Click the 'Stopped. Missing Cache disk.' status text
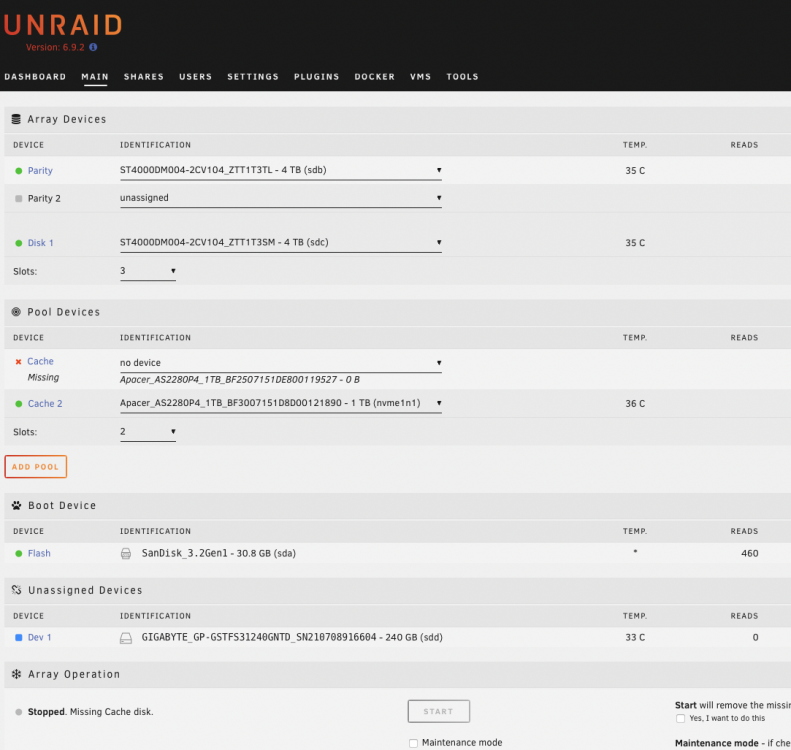791x750 pixels. pyautogui.click(x=90, y=712)
